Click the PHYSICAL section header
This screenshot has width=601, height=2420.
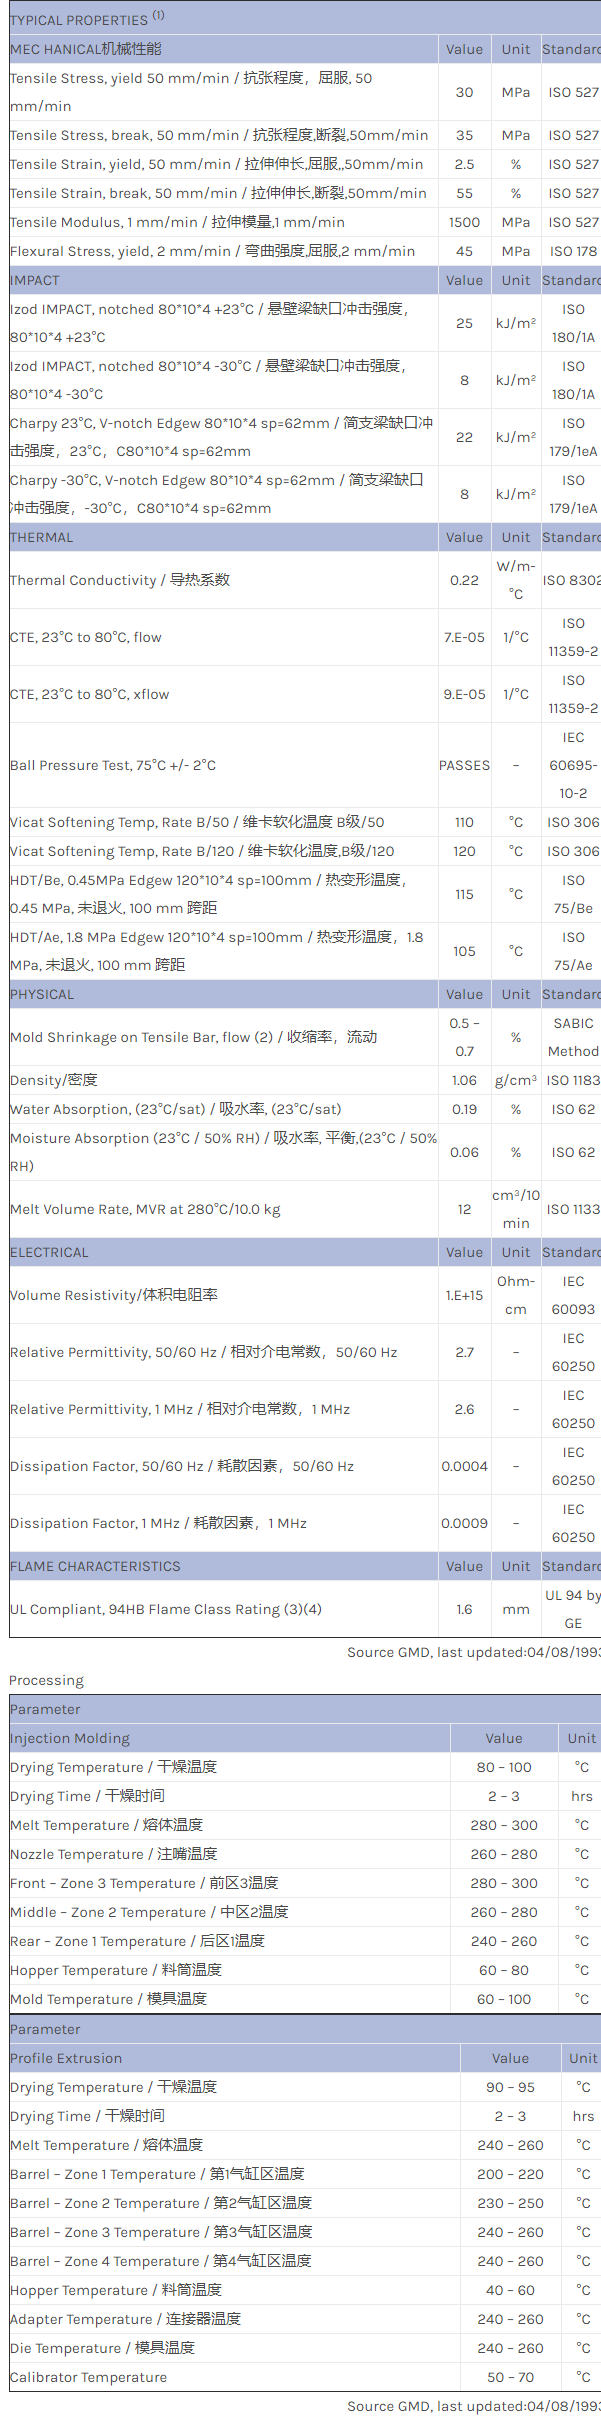tap(42, 994)
